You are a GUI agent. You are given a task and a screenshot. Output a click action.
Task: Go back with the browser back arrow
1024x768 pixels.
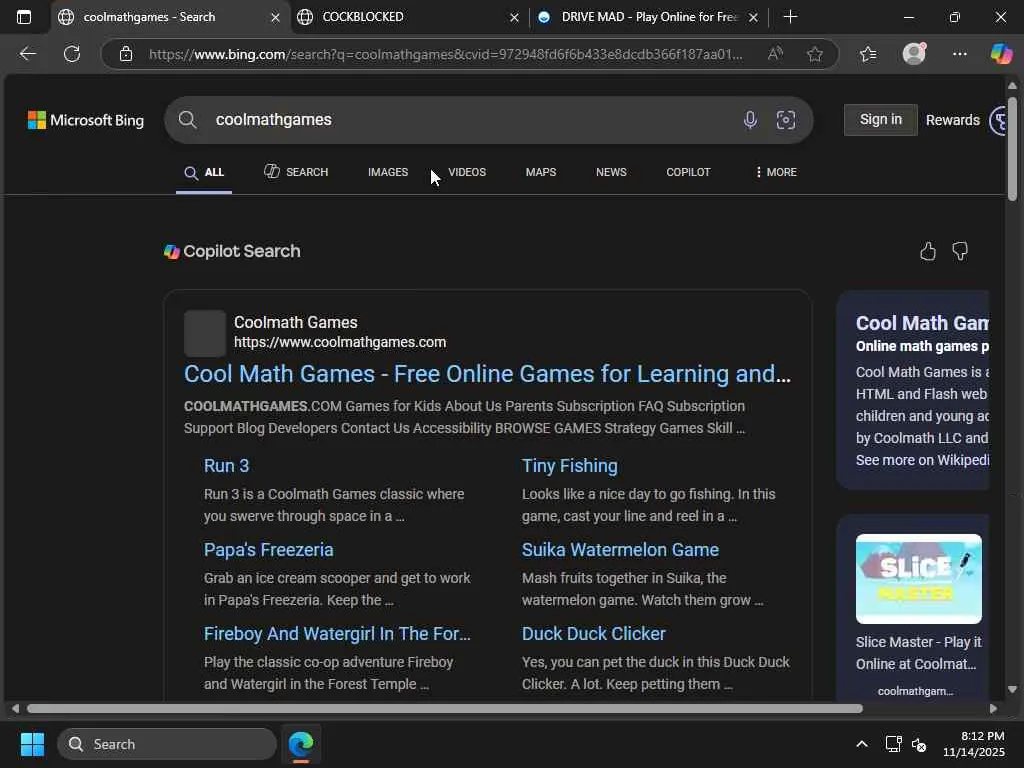(27, 54)
